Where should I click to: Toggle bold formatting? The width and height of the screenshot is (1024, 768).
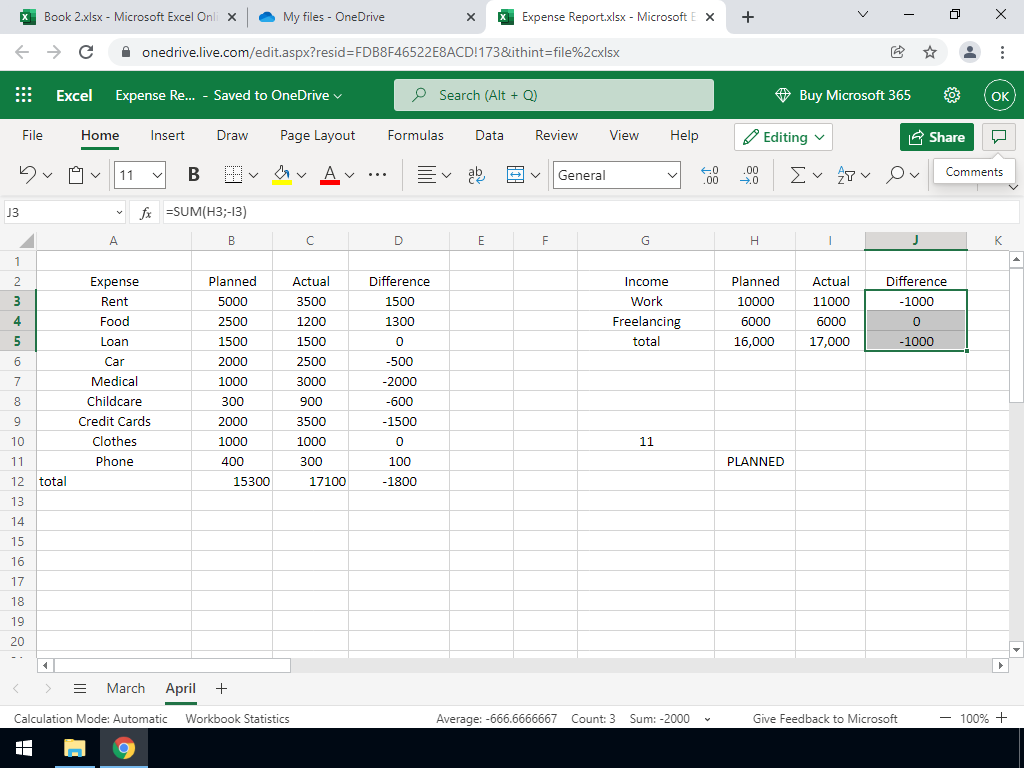(x=193, y=175)
